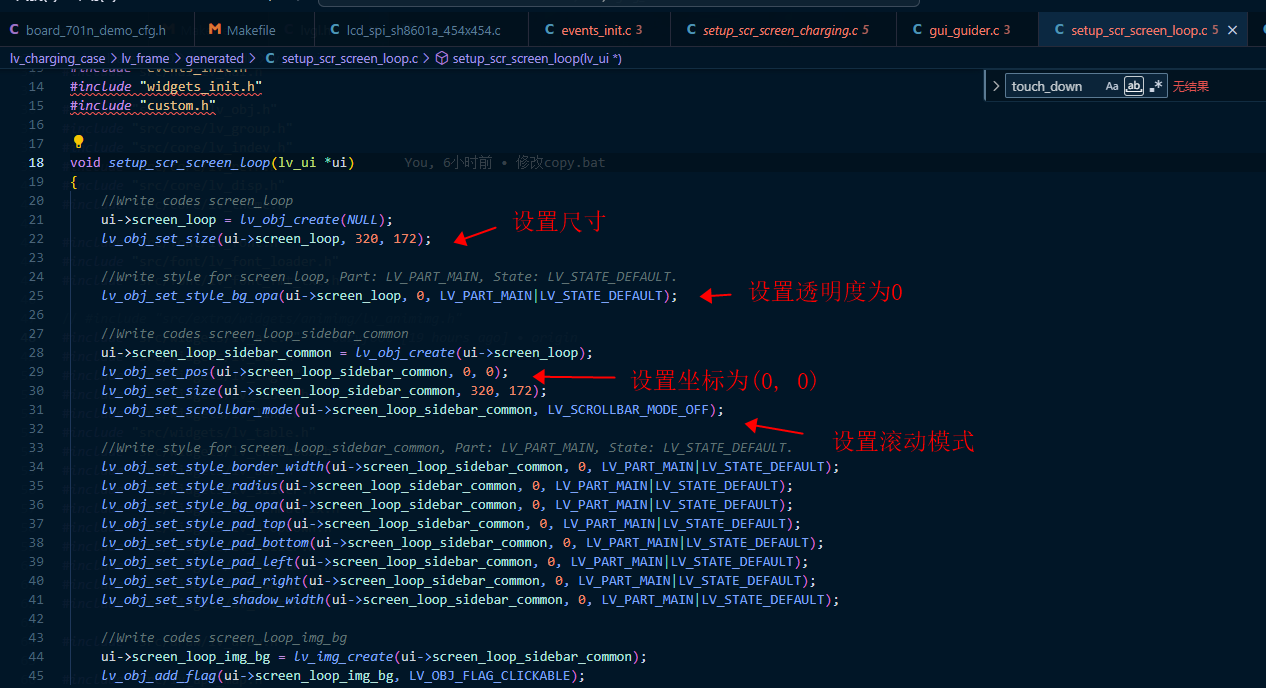This screenshot has height=688, width=1266.
Task: Click the 无结果 find status text
Action: pyautogui.click(x=1190, y=86)
